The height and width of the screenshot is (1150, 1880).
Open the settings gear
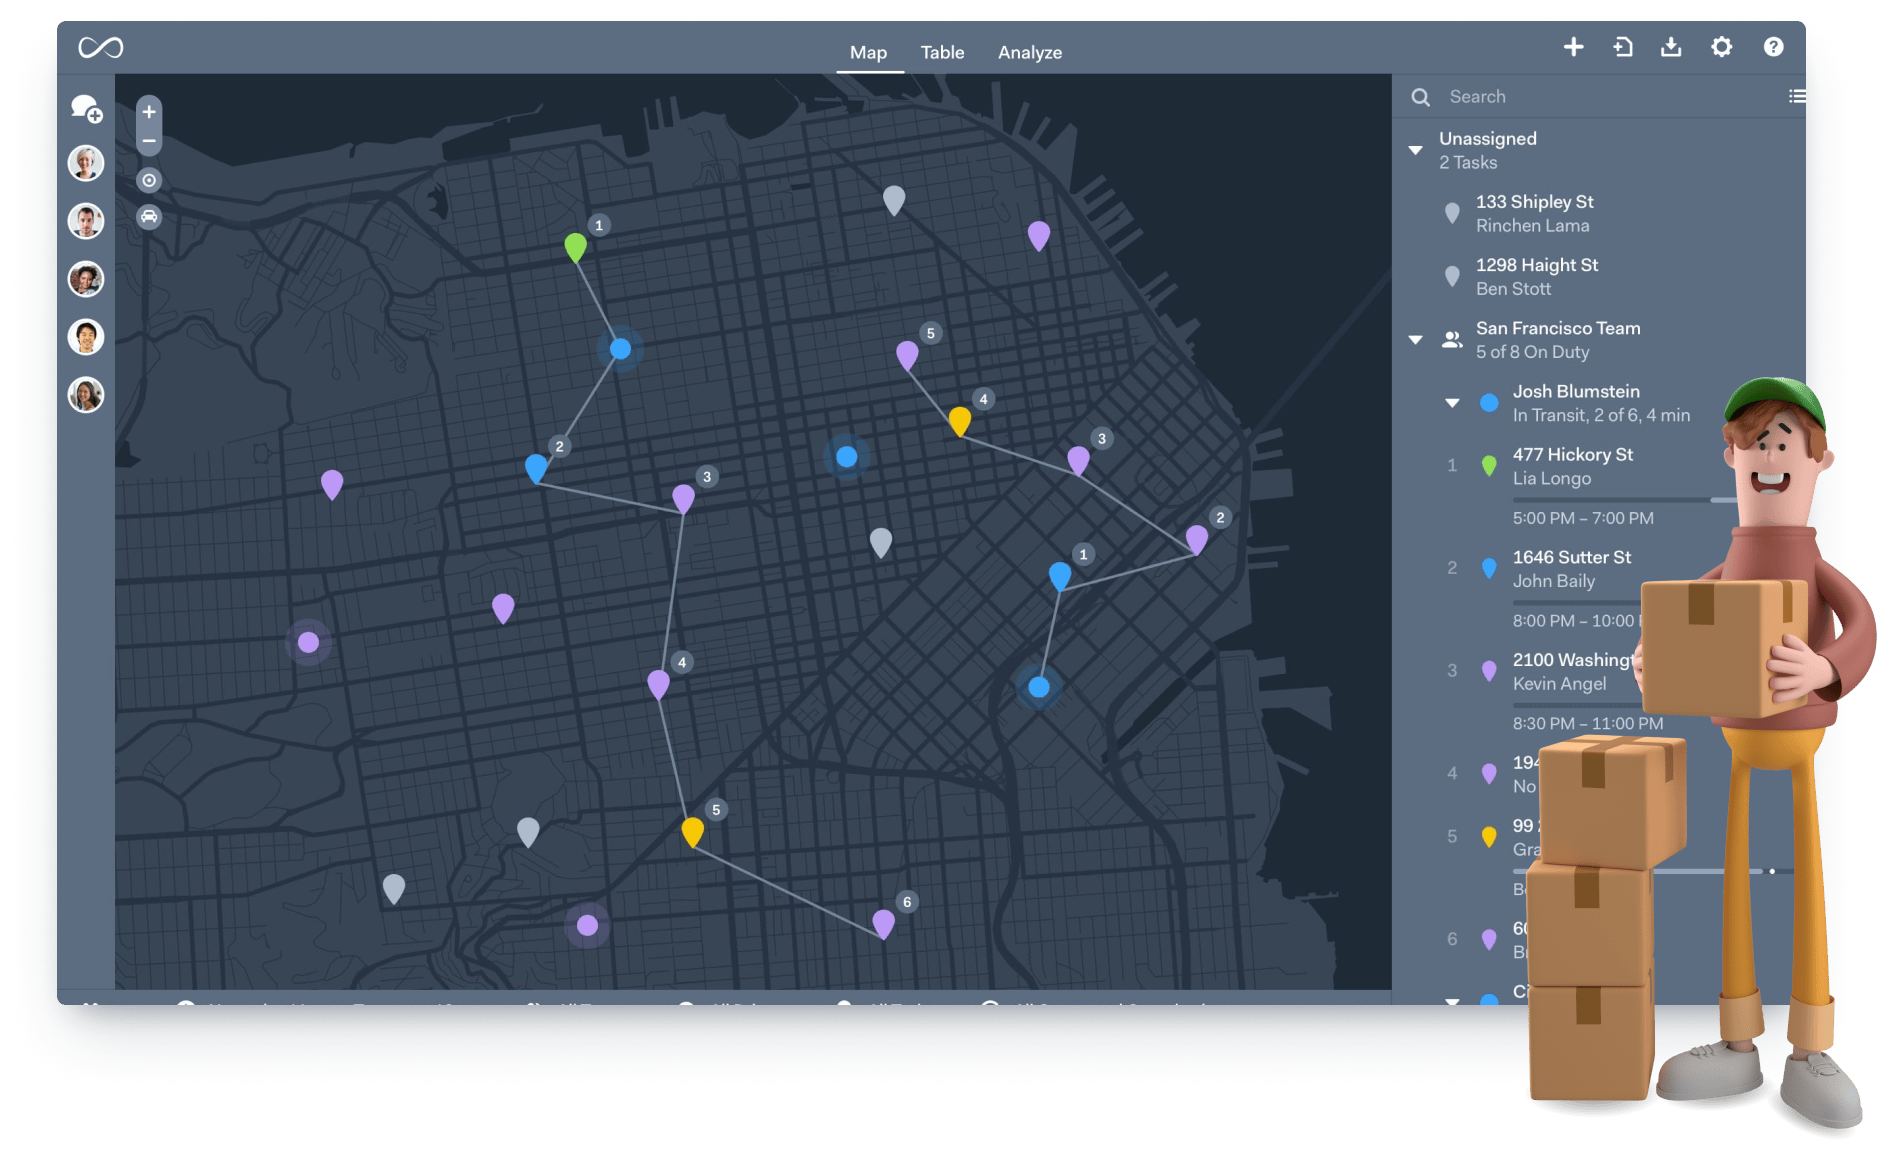[x=1722, y=47]
